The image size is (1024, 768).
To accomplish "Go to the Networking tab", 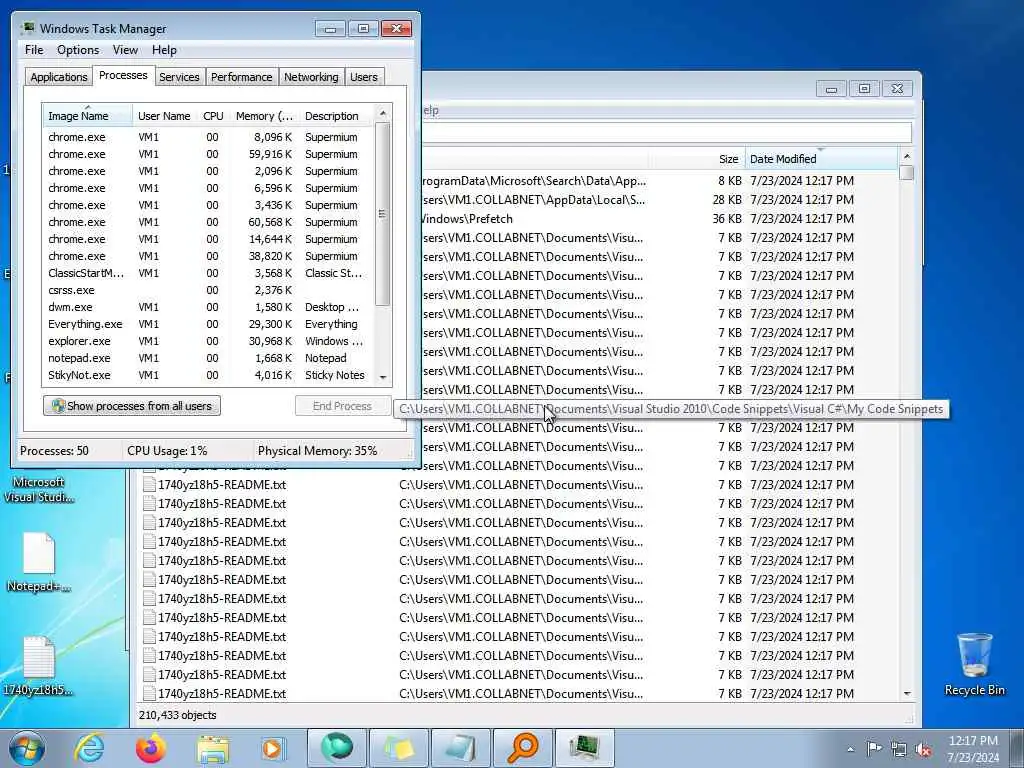I will click(x=312, y=77).
